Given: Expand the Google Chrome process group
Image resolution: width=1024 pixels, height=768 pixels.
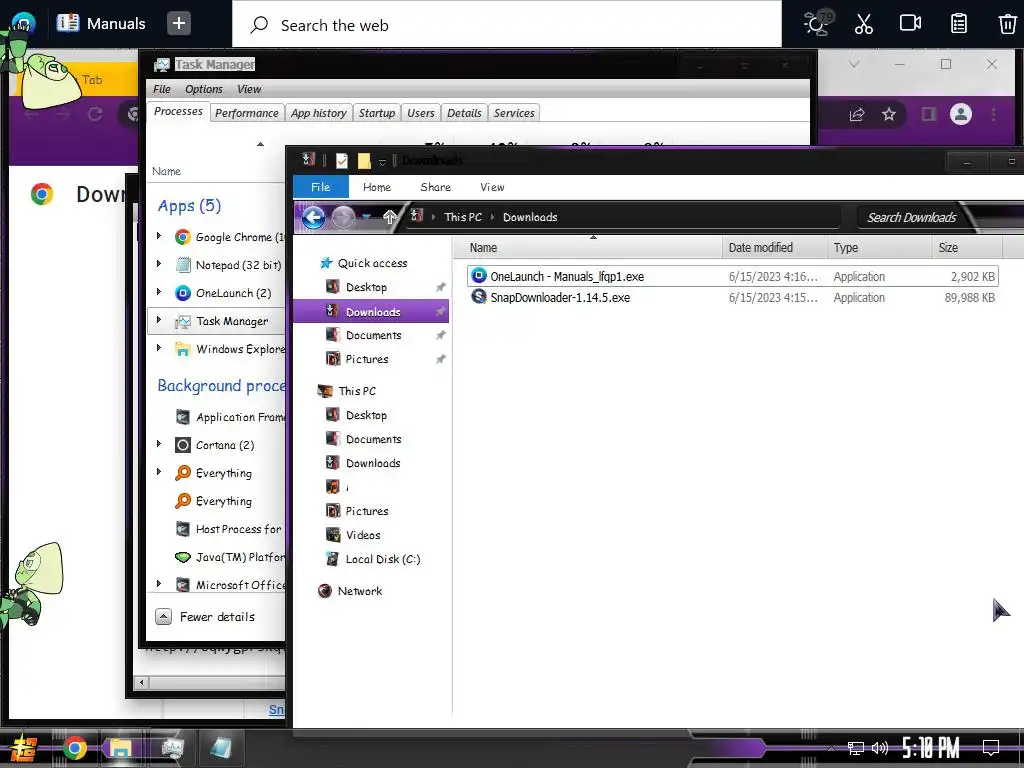Looking at the screenshot, I should point(159,236).
